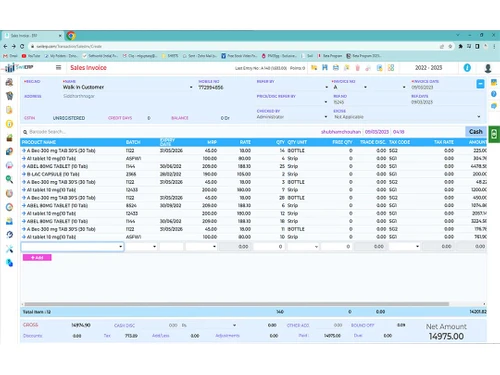Click the RATE column header
The width and height of the screenshot is (500, 375).
[x=245, y=142]
